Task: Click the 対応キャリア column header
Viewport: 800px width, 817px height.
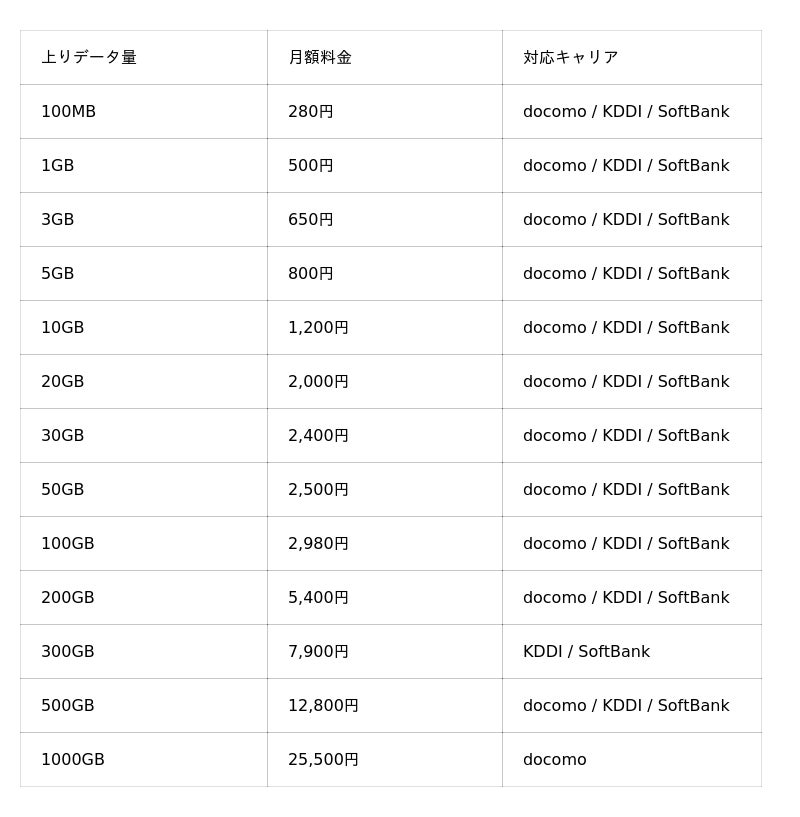Action: coord(632,57)
